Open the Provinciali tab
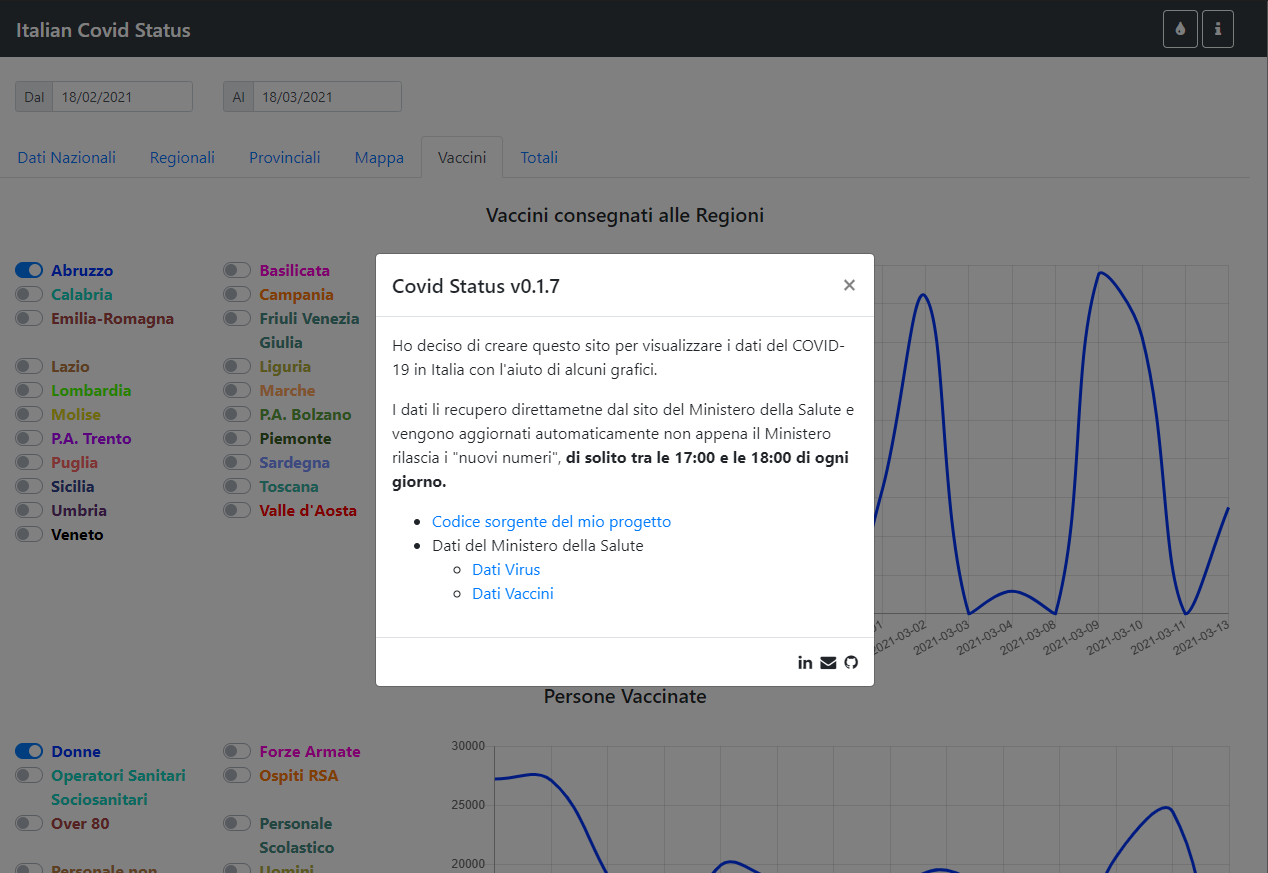 (x=285, y=157)
